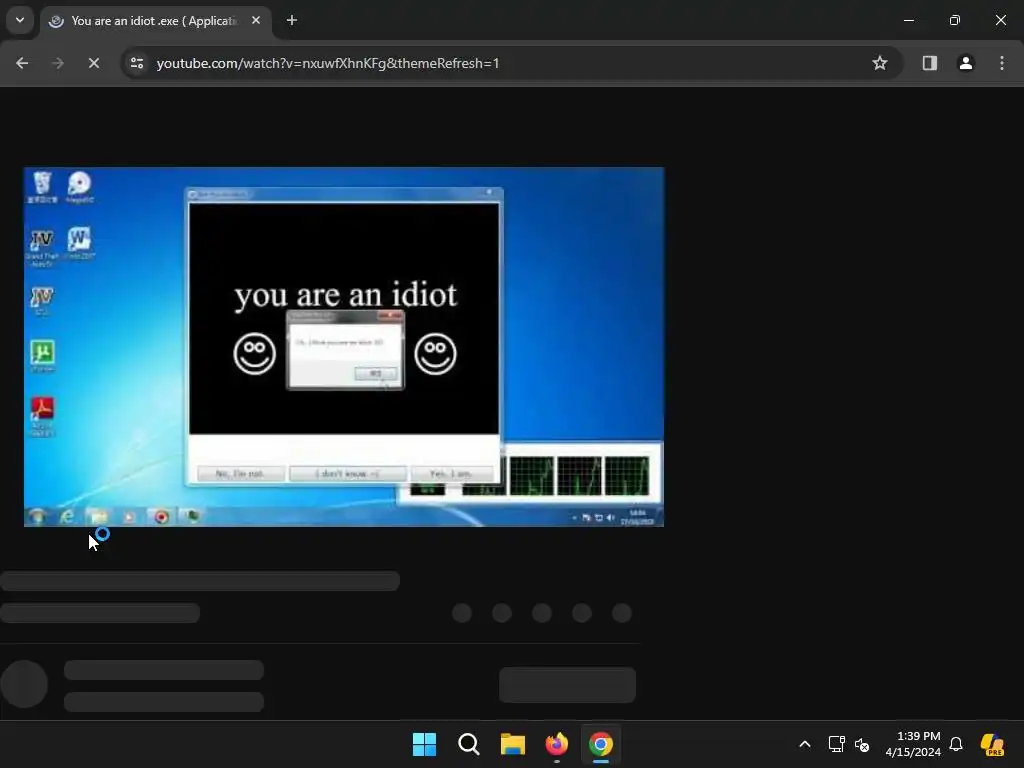Open network status tray icon
1024x768 pixels.
pos(837,744)
